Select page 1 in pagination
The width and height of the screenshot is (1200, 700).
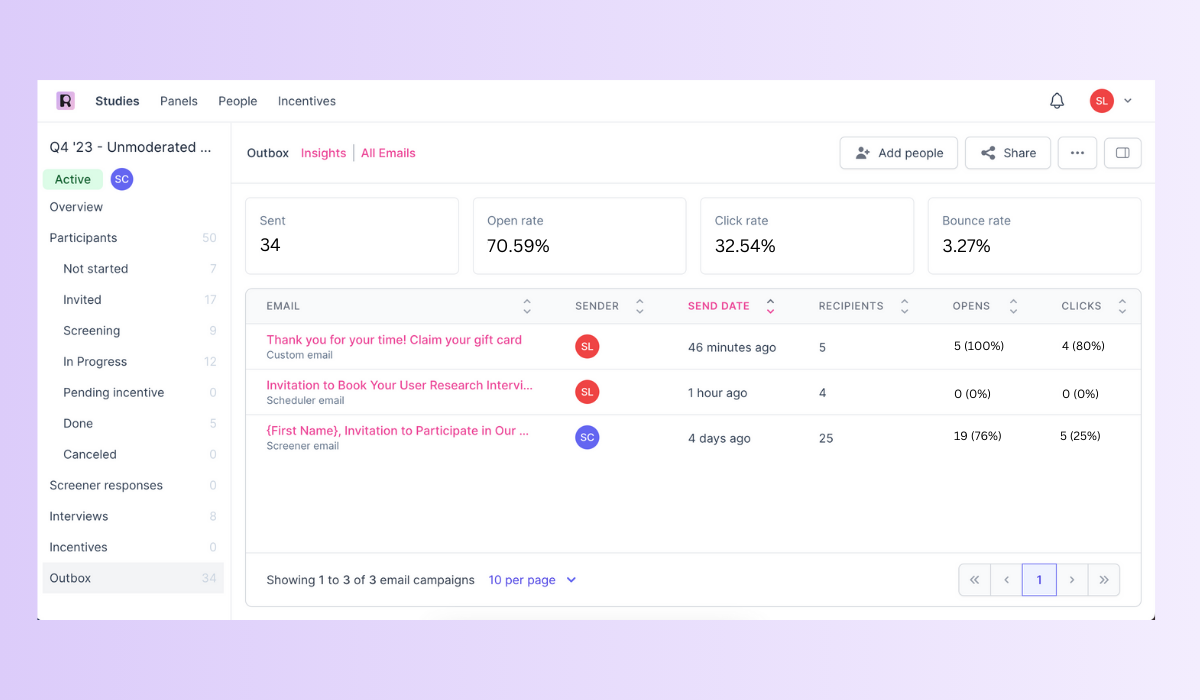coord(1039,580)
